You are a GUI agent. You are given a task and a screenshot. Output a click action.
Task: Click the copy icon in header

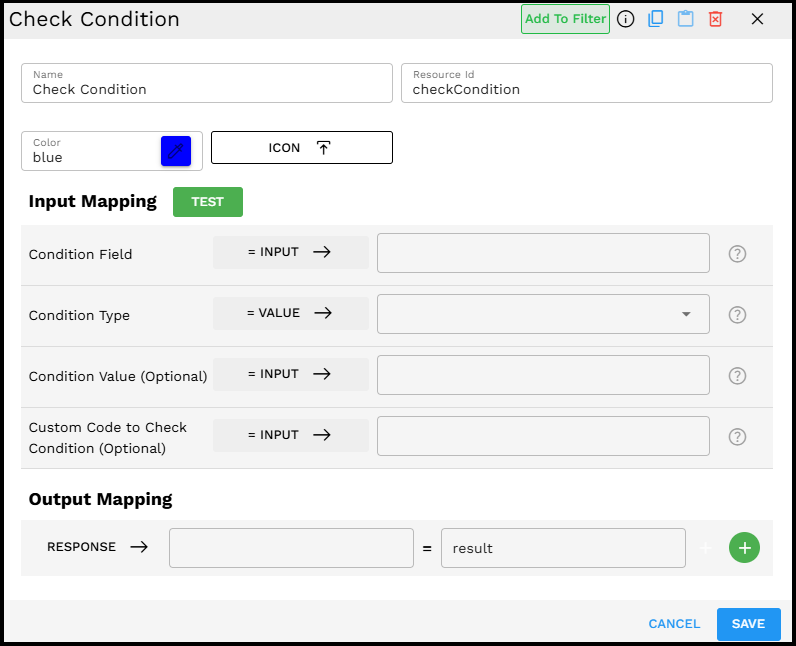coord(656,19)
